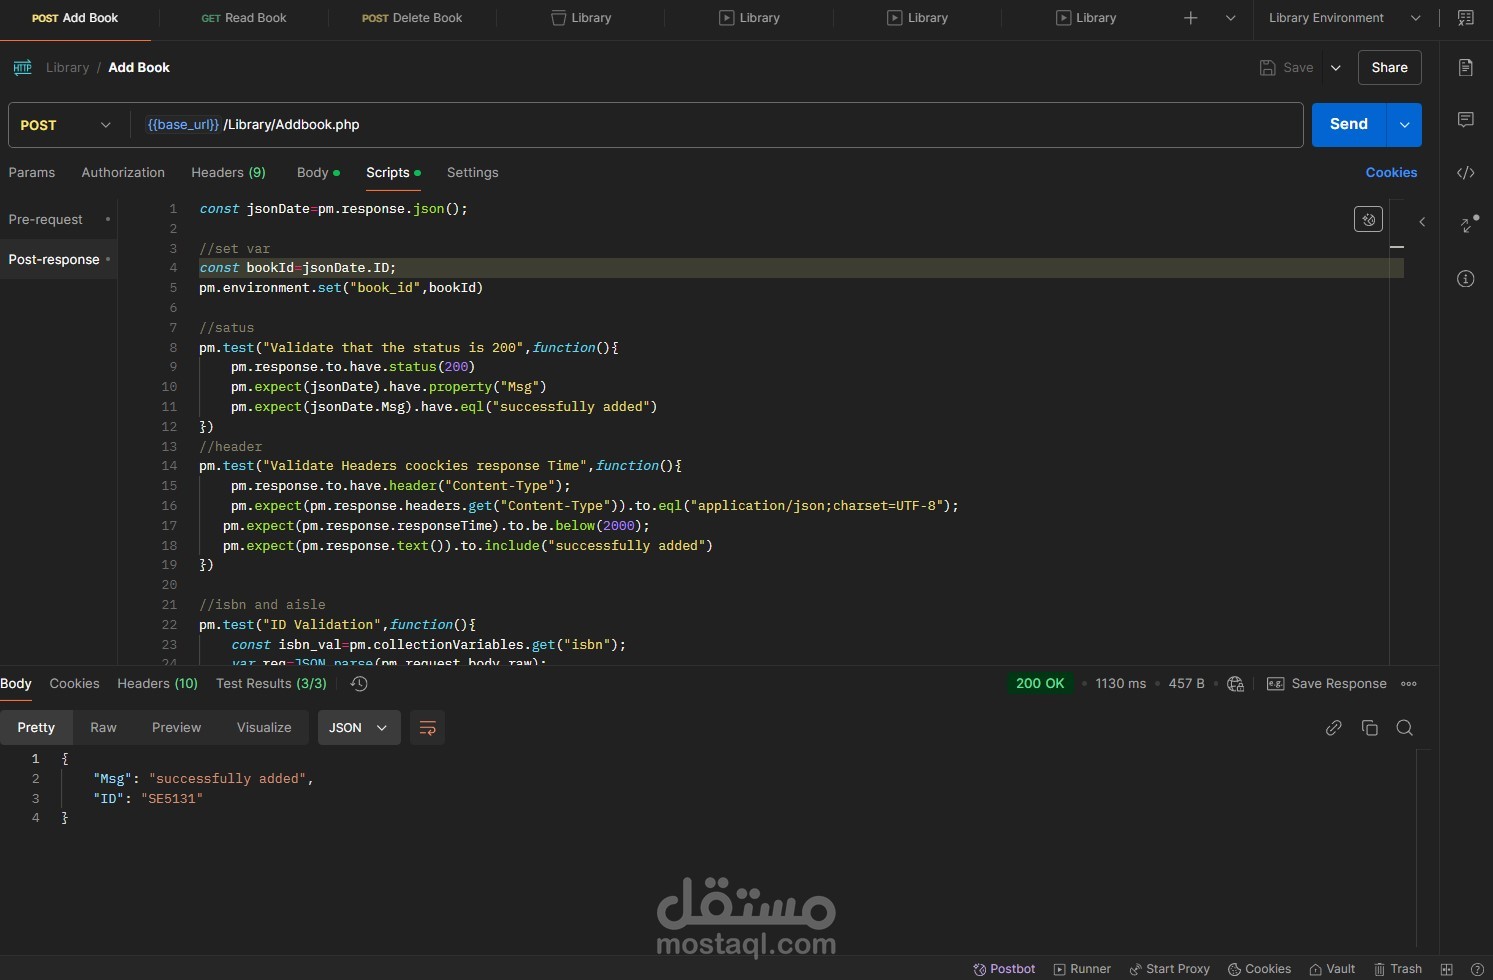Open request info icon in right sidebar
Image resolution: width=1493 pixels, height=980 pixels.
coord(1465,279)
